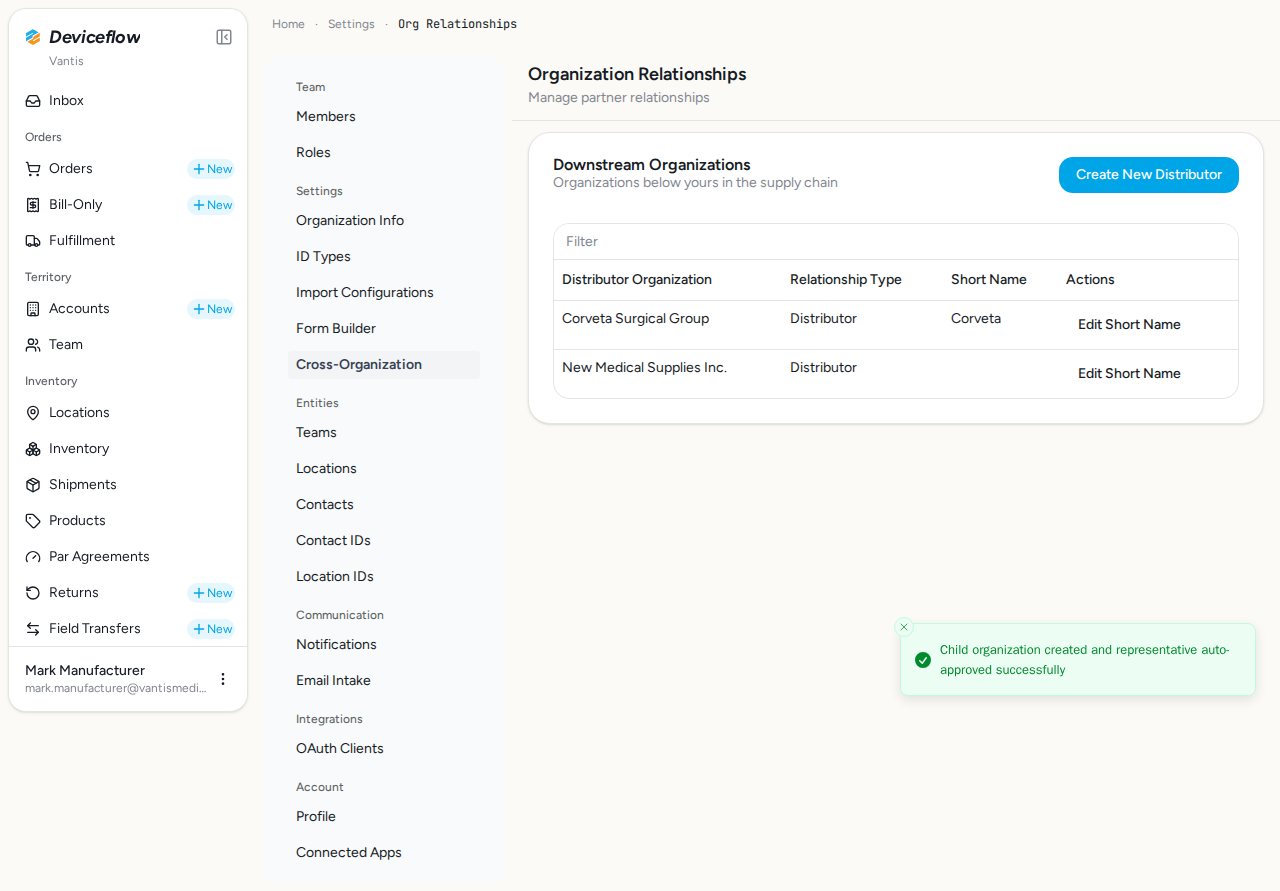Open Members settings page

pyautogui.click(x=384, y=117)
